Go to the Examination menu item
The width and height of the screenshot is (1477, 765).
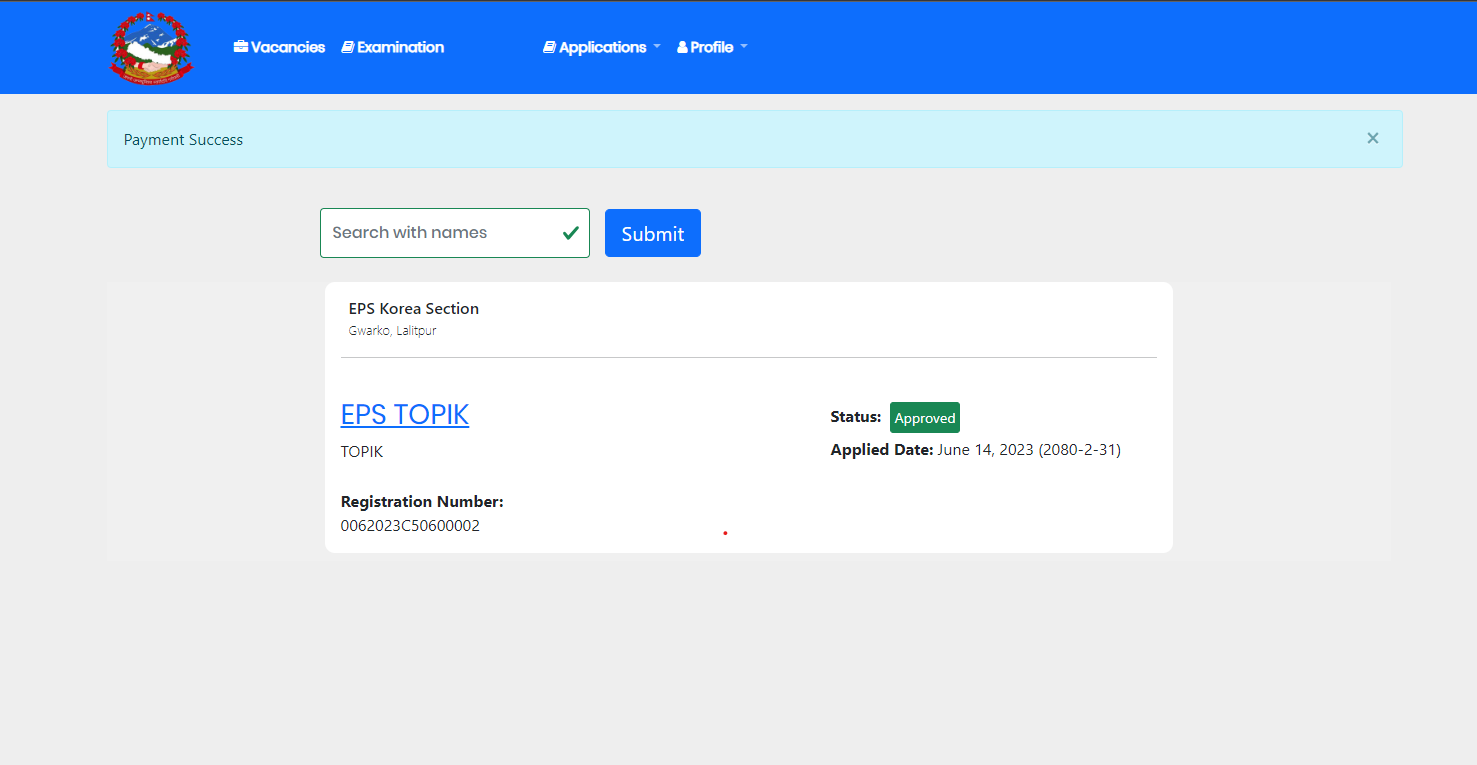[x=400, y=47]
